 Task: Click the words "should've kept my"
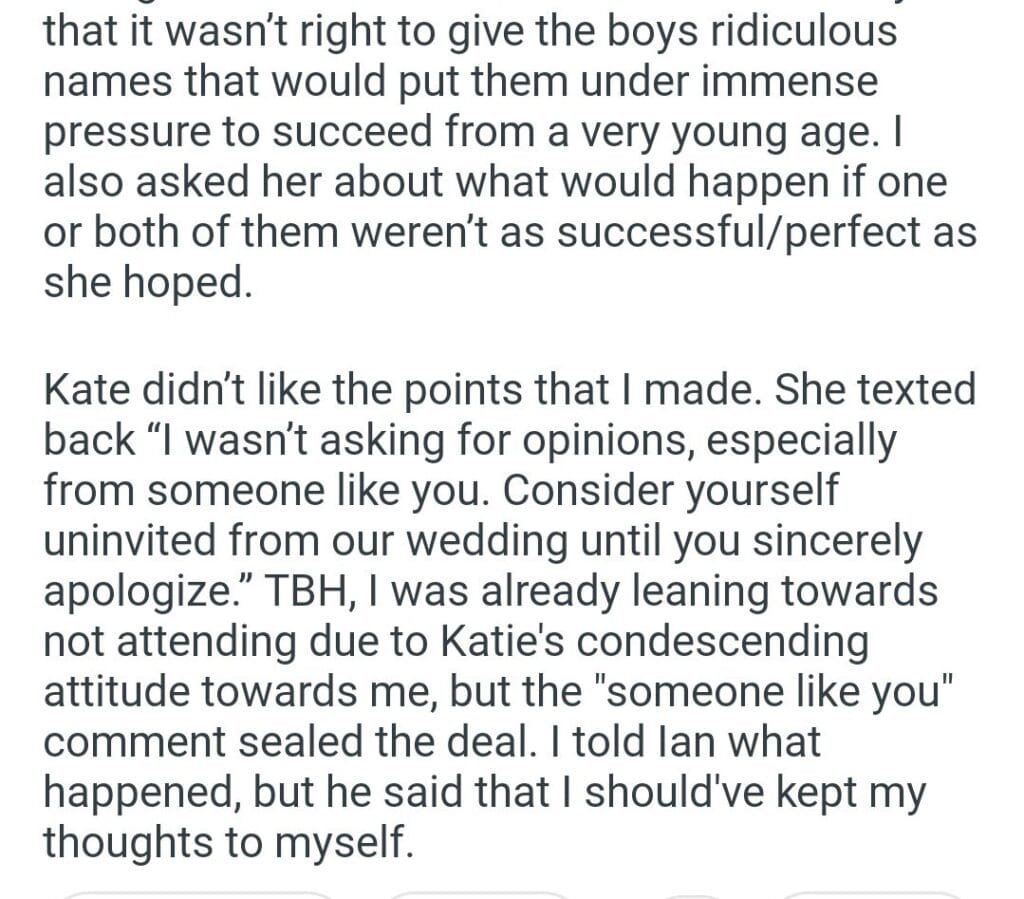click(755, 791)
